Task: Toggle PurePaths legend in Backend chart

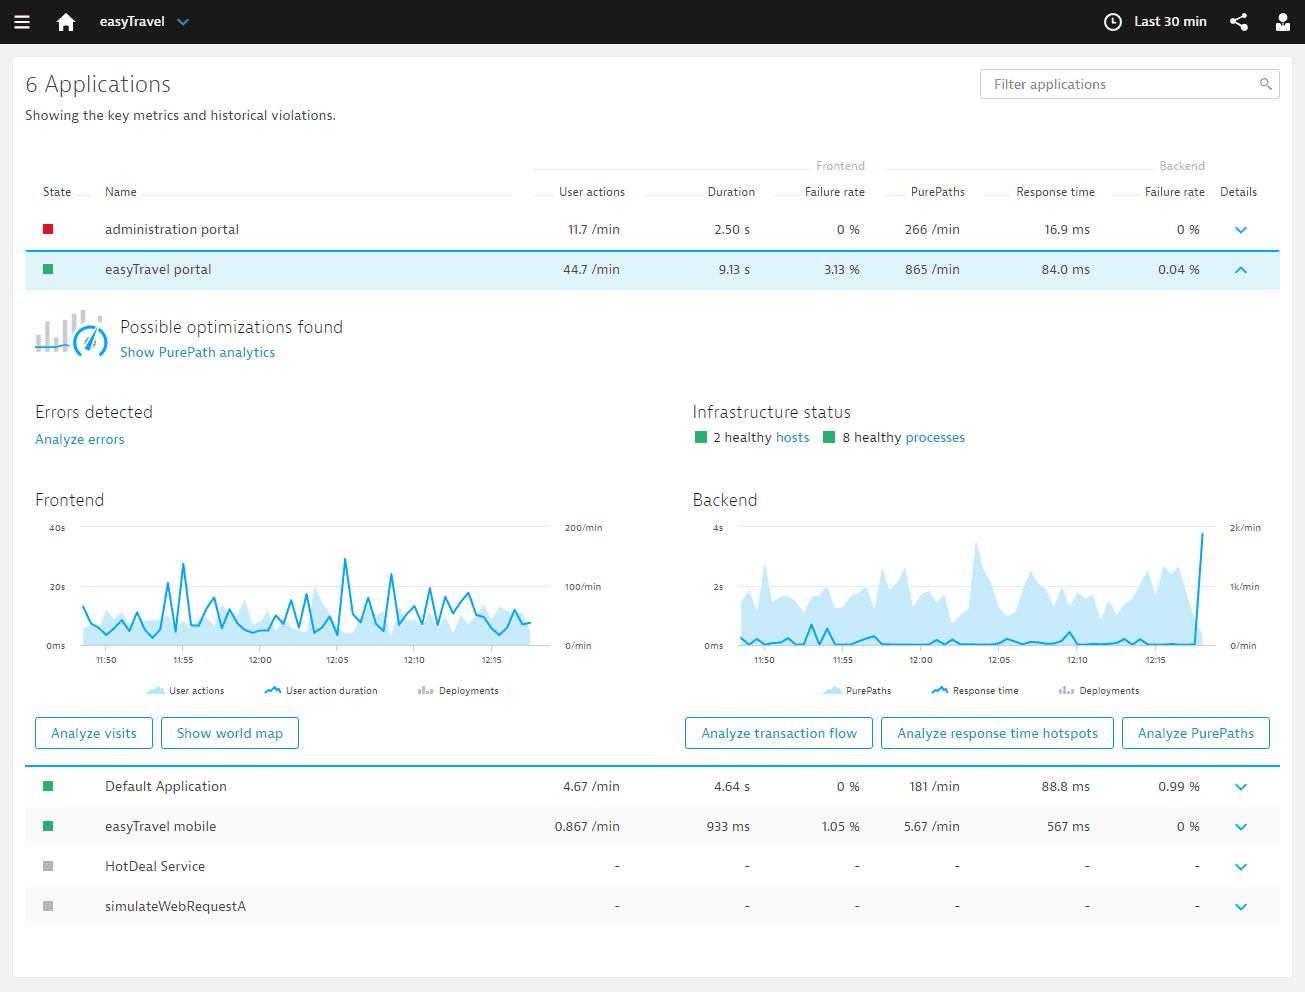Action: point(857,691)
